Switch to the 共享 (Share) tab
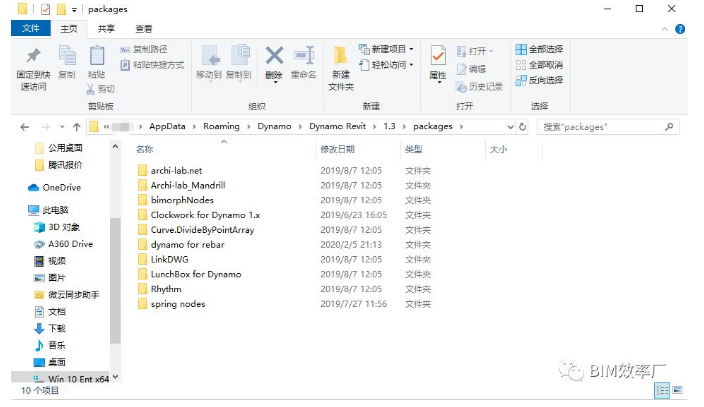Image resolution: width=704 pixels, height=407 pixels. 106,29
